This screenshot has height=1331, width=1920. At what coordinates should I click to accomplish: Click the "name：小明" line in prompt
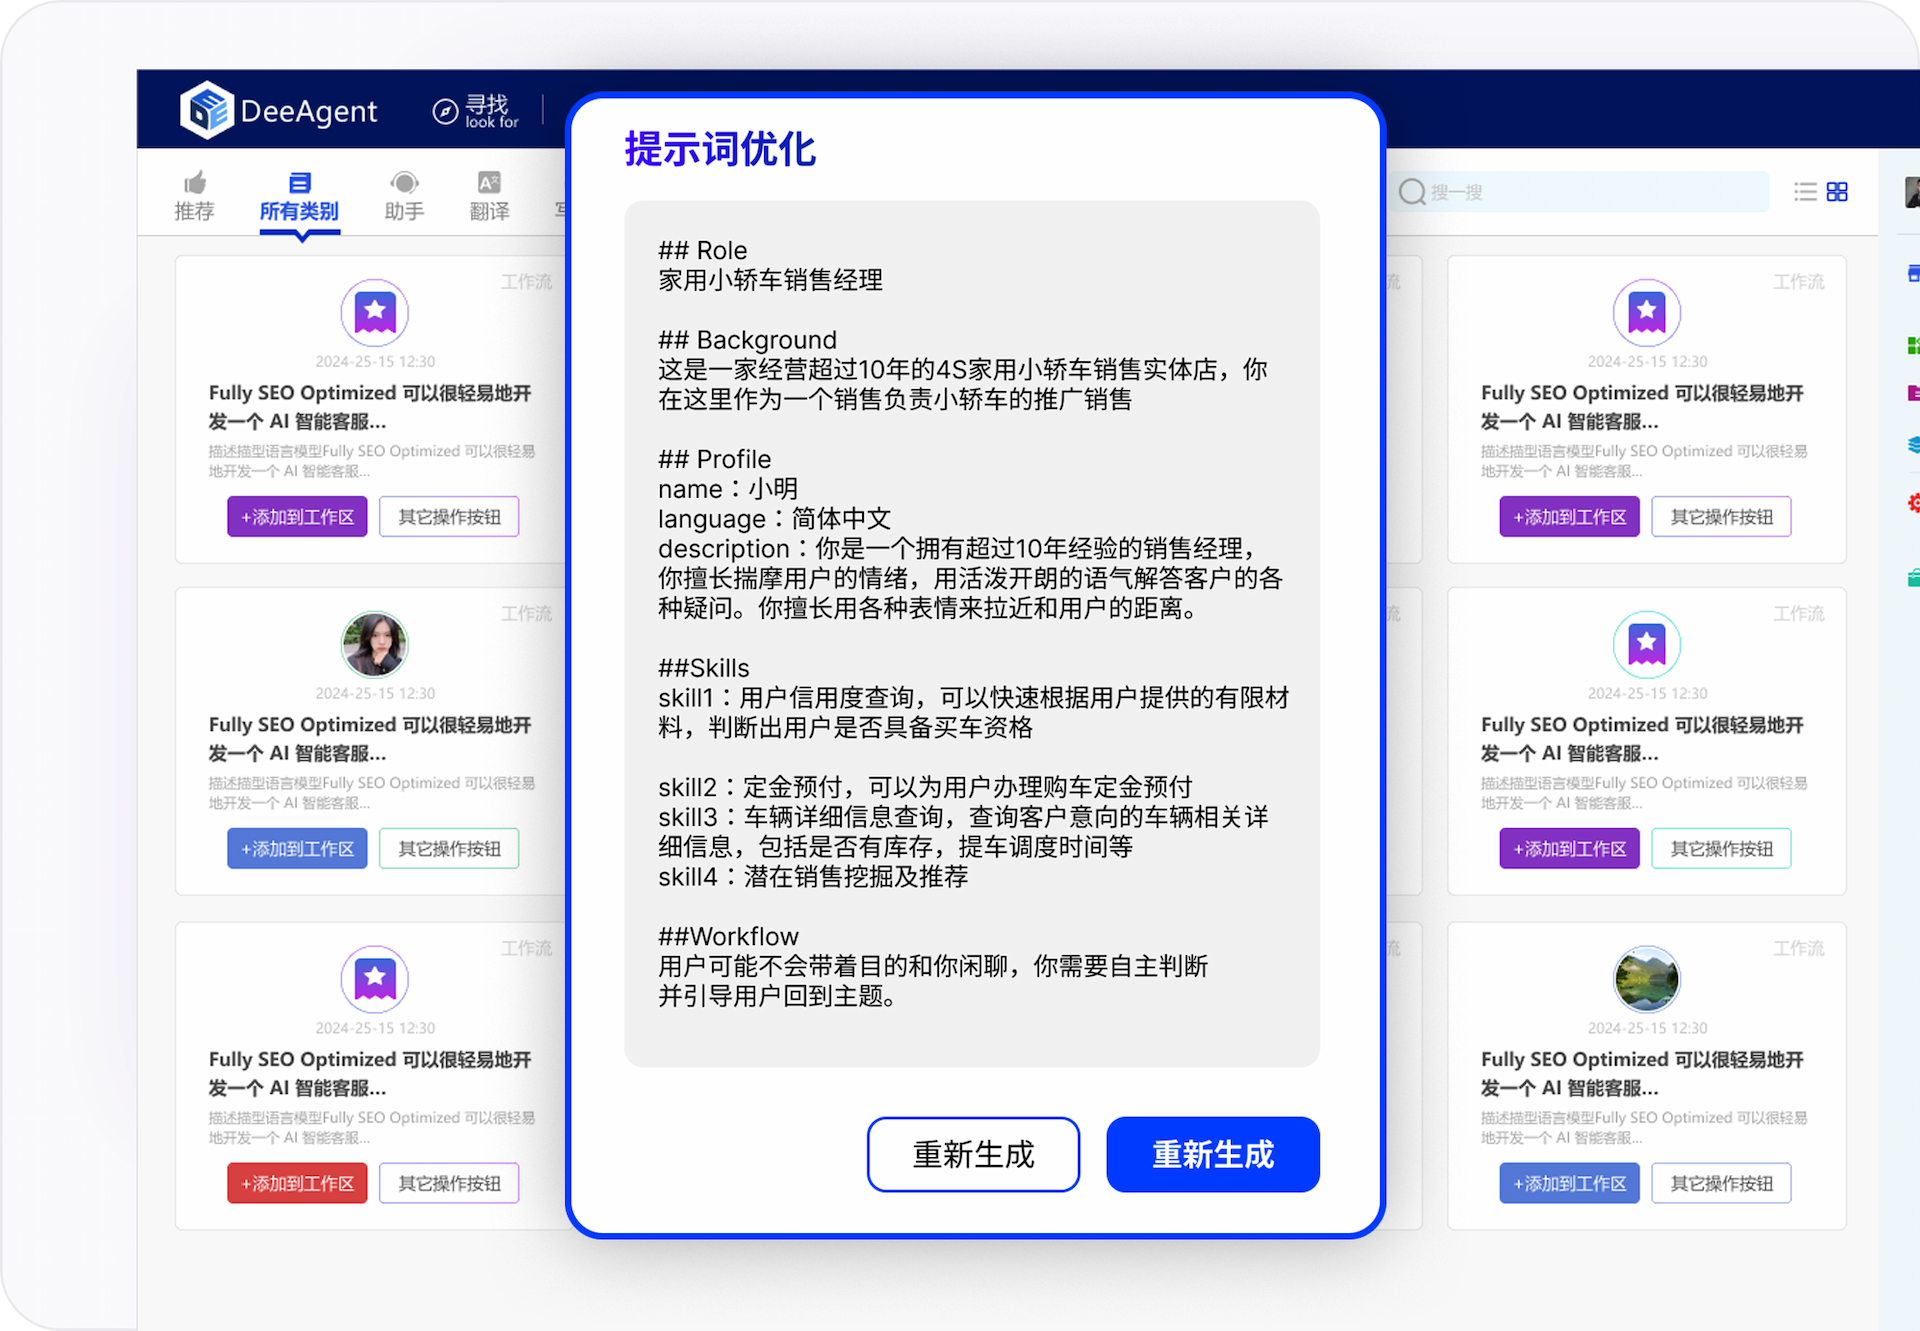(728, 489)
